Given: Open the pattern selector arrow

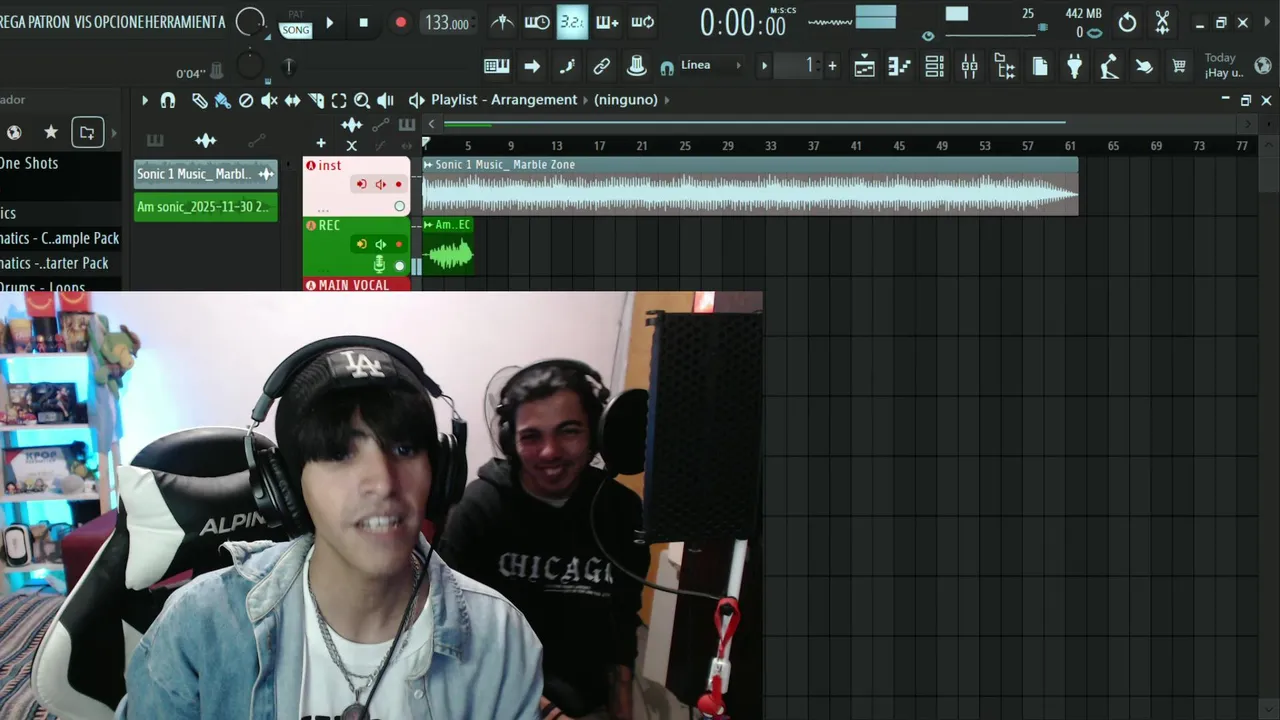Looking at the screenshot, I should (x=764, y=66).
